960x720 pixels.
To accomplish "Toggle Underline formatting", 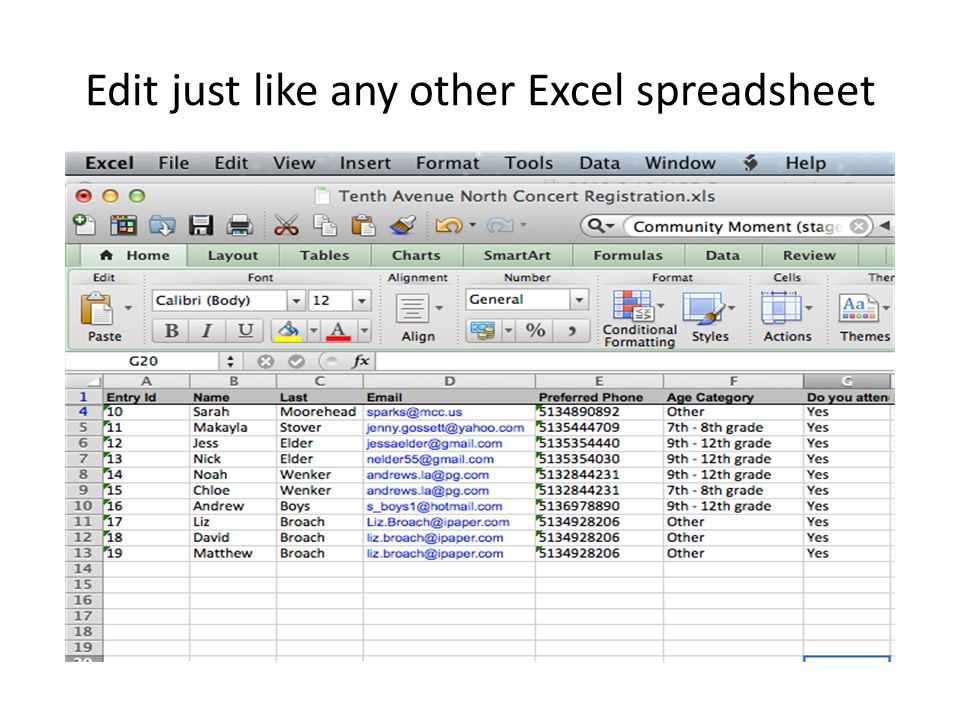I will click(245, 331).
